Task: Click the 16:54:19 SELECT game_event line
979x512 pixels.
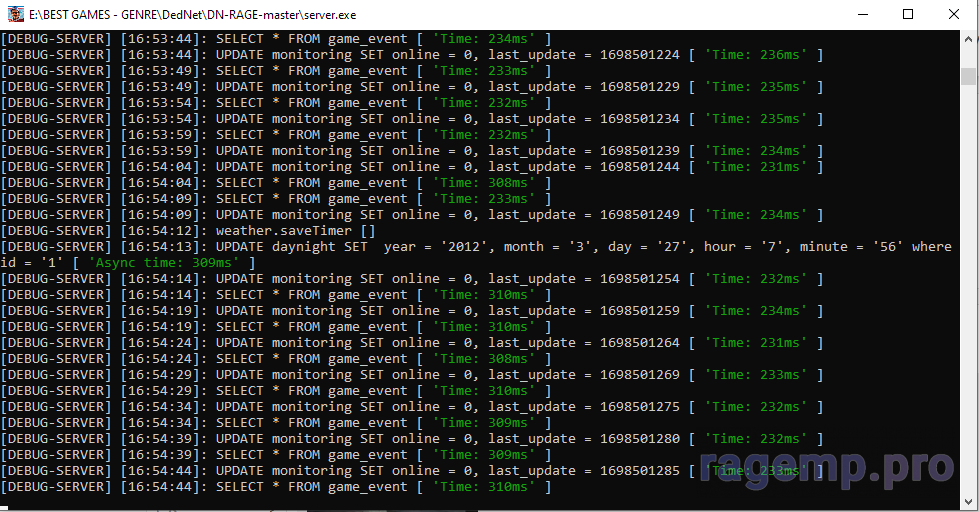Action: coord(276,327)
